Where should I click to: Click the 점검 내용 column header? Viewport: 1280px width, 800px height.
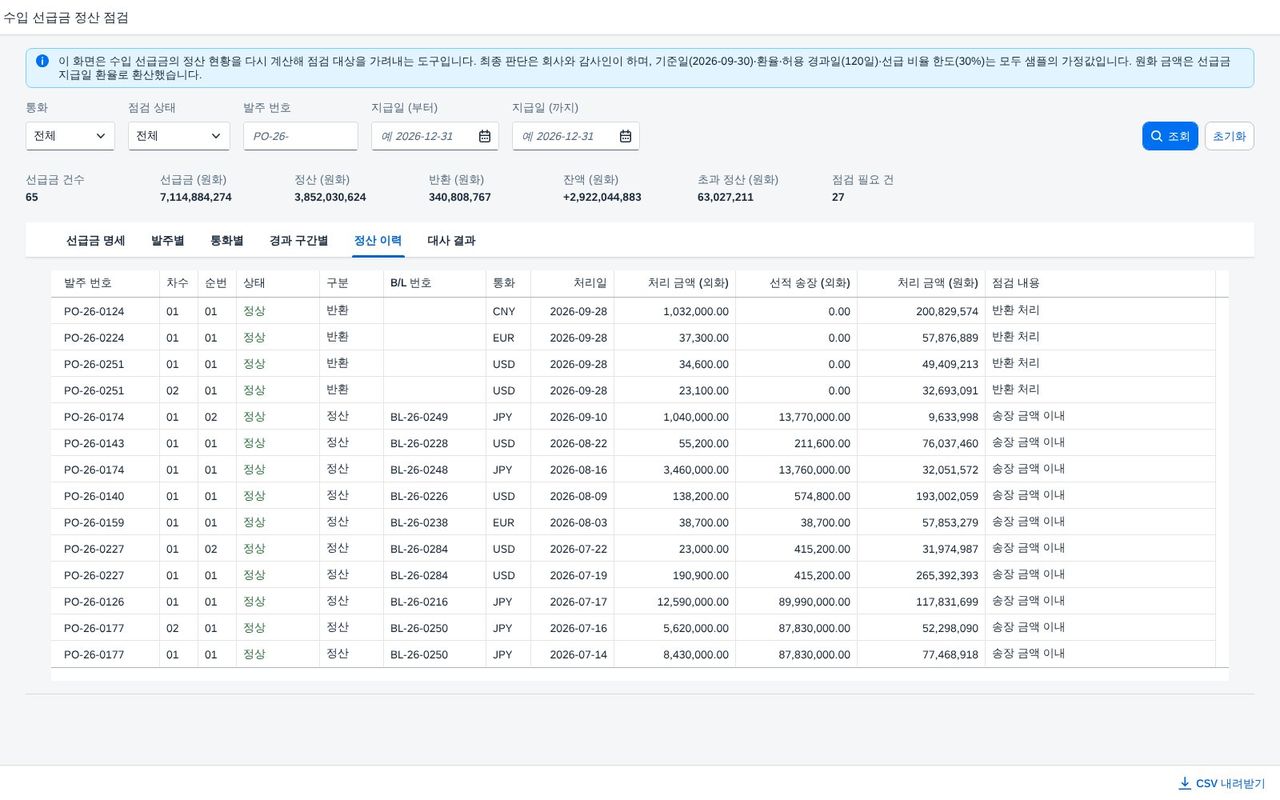pyautogui.click(x=1100, y=283)
